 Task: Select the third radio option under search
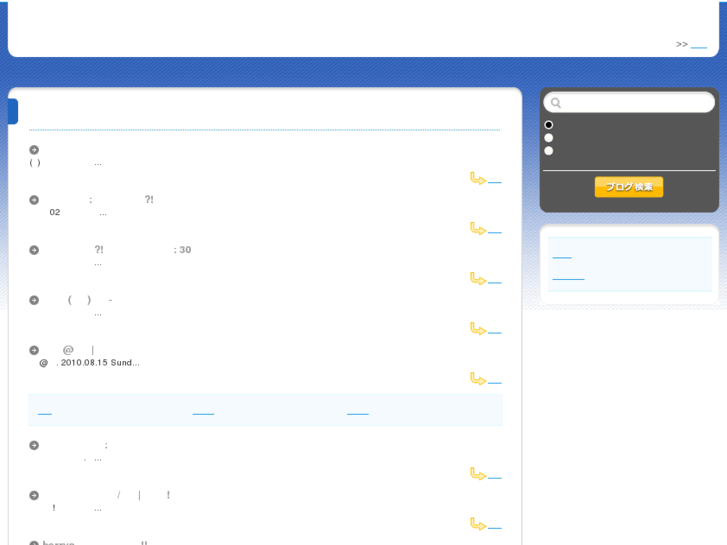click(548, 151)
